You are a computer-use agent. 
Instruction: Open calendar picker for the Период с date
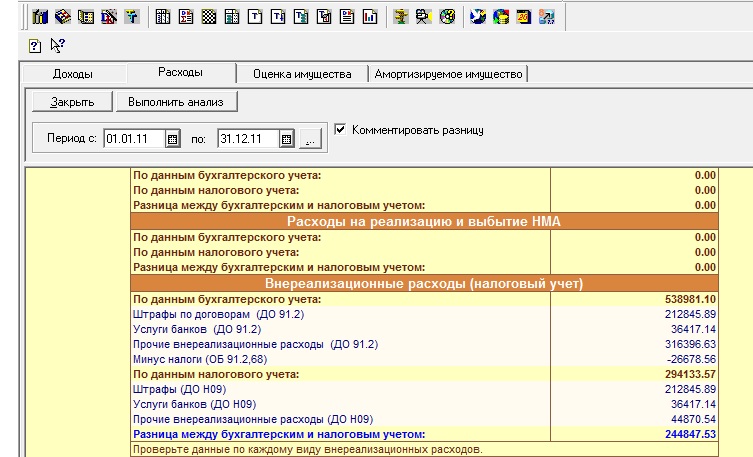(172, 140)
